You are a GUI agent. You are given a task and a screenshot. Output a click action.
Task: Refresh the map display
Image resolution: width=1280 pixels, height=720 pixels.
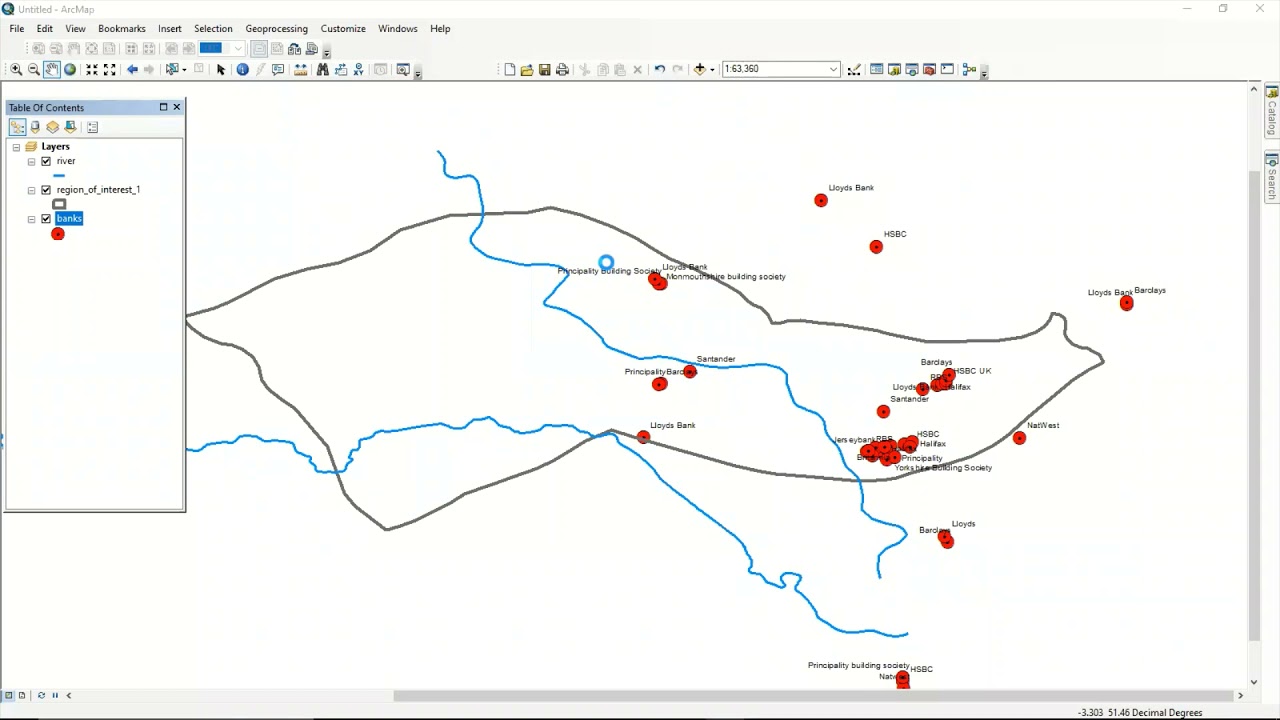(x=41, y=695)
